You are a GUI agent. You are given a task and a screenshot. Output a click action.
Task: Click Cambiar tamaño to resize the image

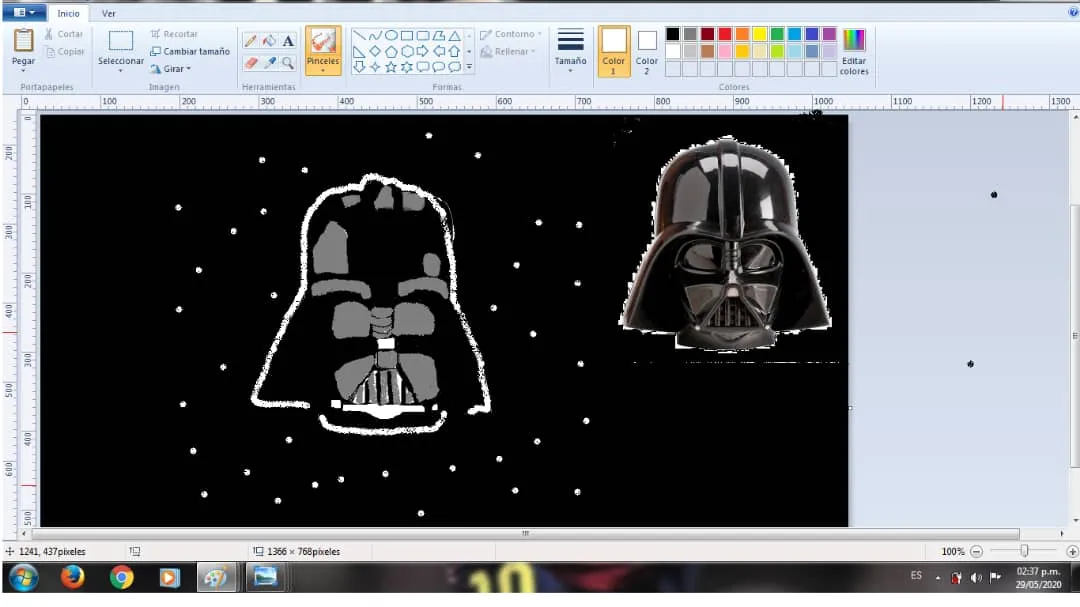point(189,52)
